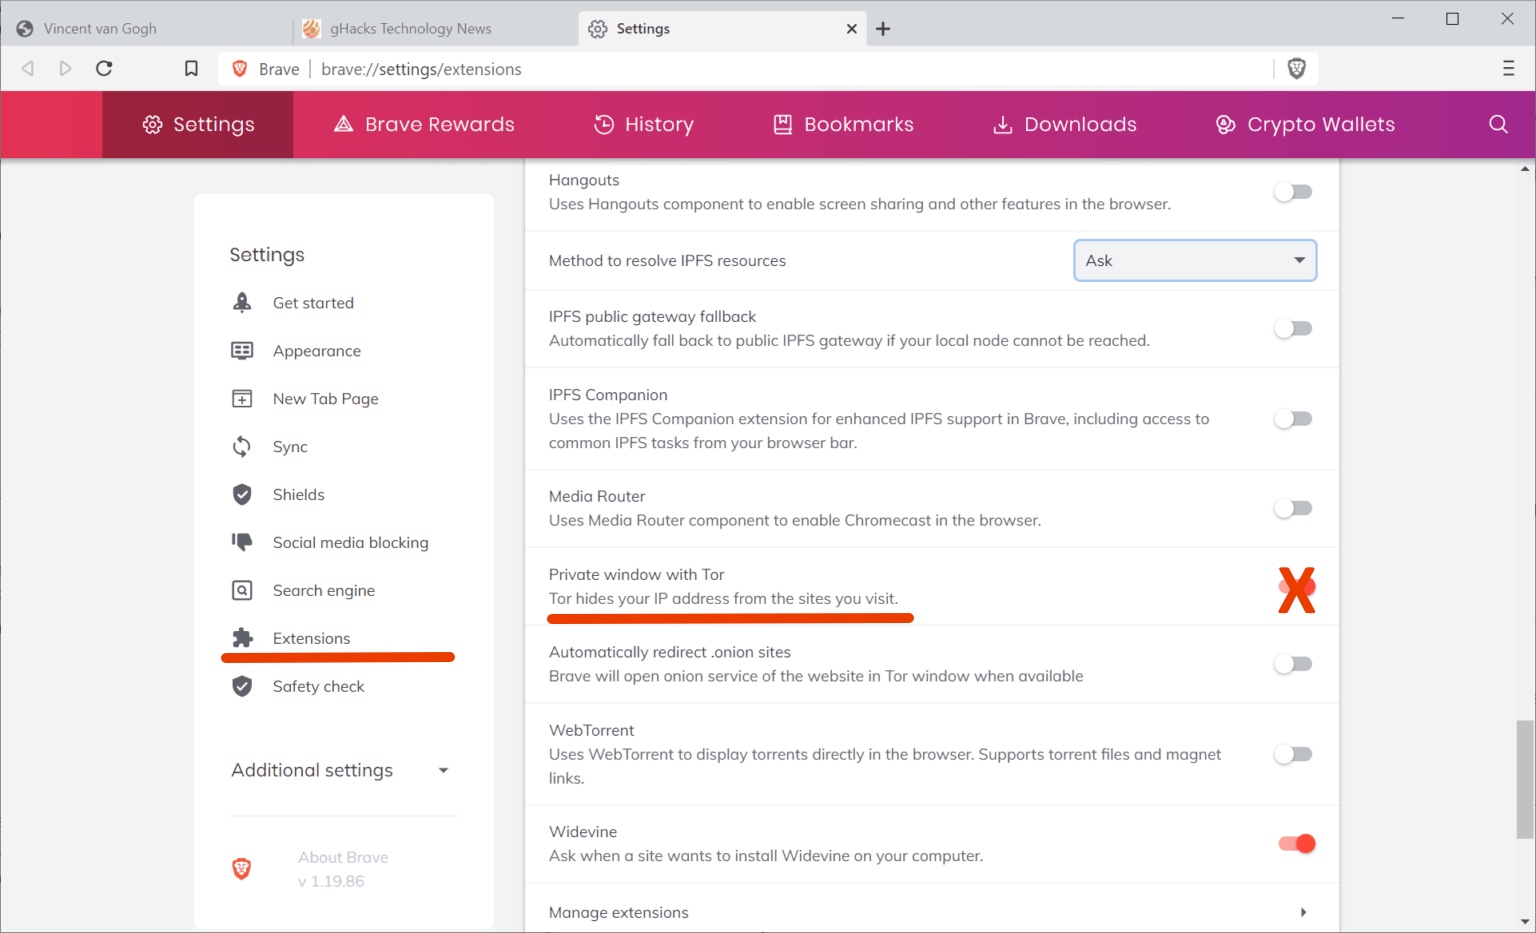The image size is (1536, 933).
Task: Open the IPFS resolve method dropdown
Action: (x=1195, y=260)
